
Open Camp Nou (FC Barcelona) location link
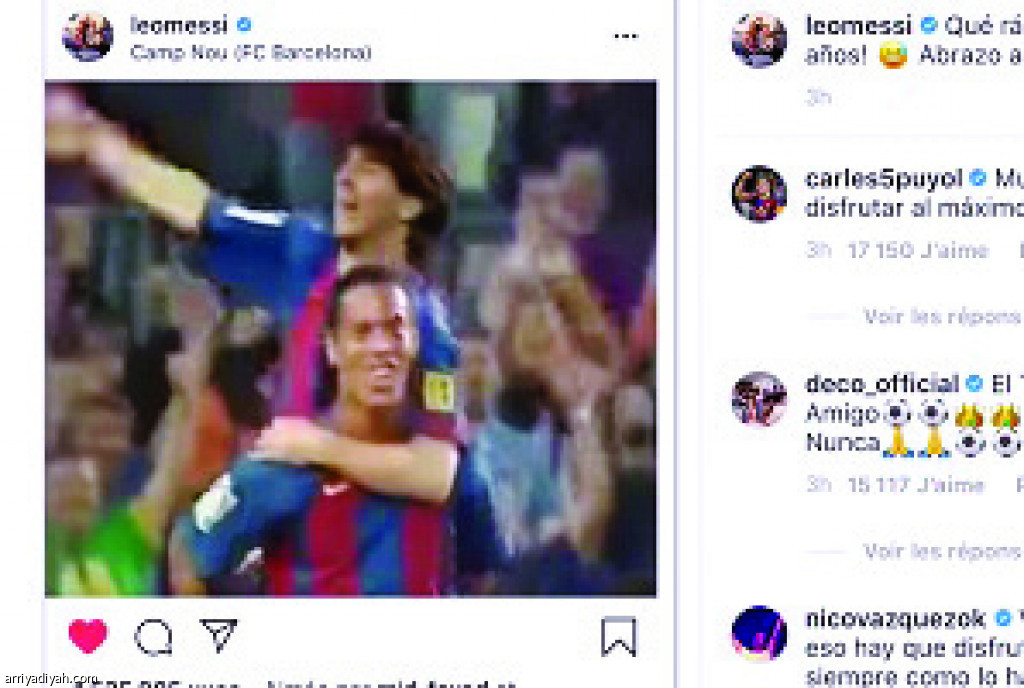(x=251, y=52)
